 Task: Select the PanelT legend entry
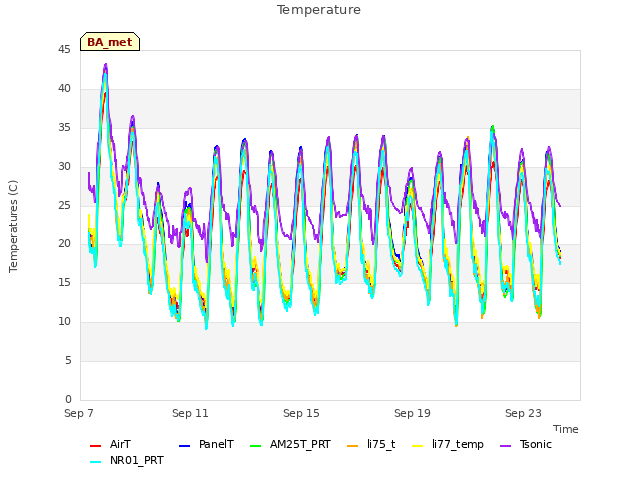tap(207, 444)
